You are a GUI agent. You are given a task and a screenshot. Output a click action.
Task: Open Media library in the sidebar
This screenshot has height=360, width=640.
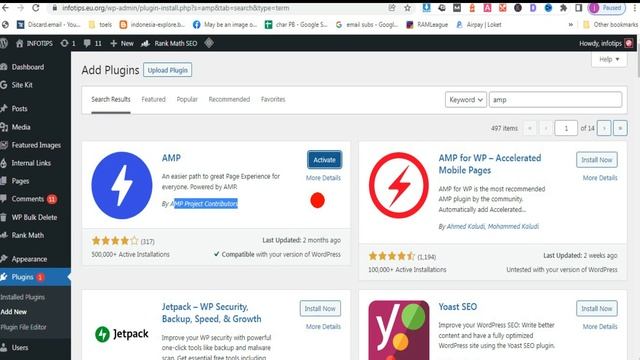21,127
